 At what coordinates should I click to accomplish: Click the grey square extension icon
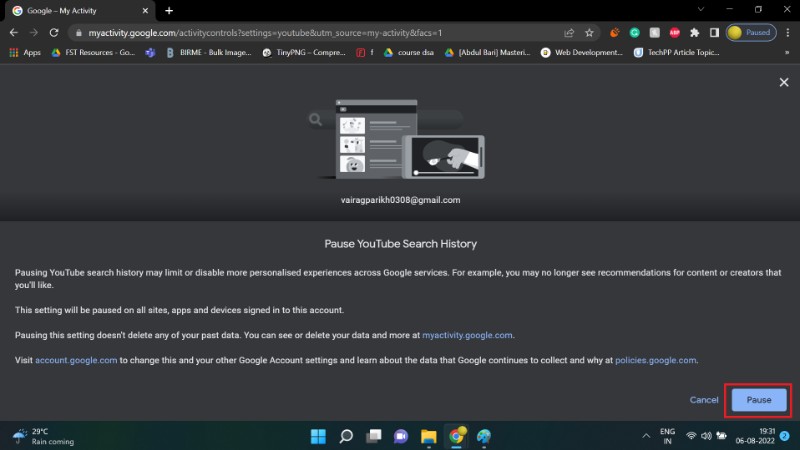pyautogui.click(x=655, y=33)
